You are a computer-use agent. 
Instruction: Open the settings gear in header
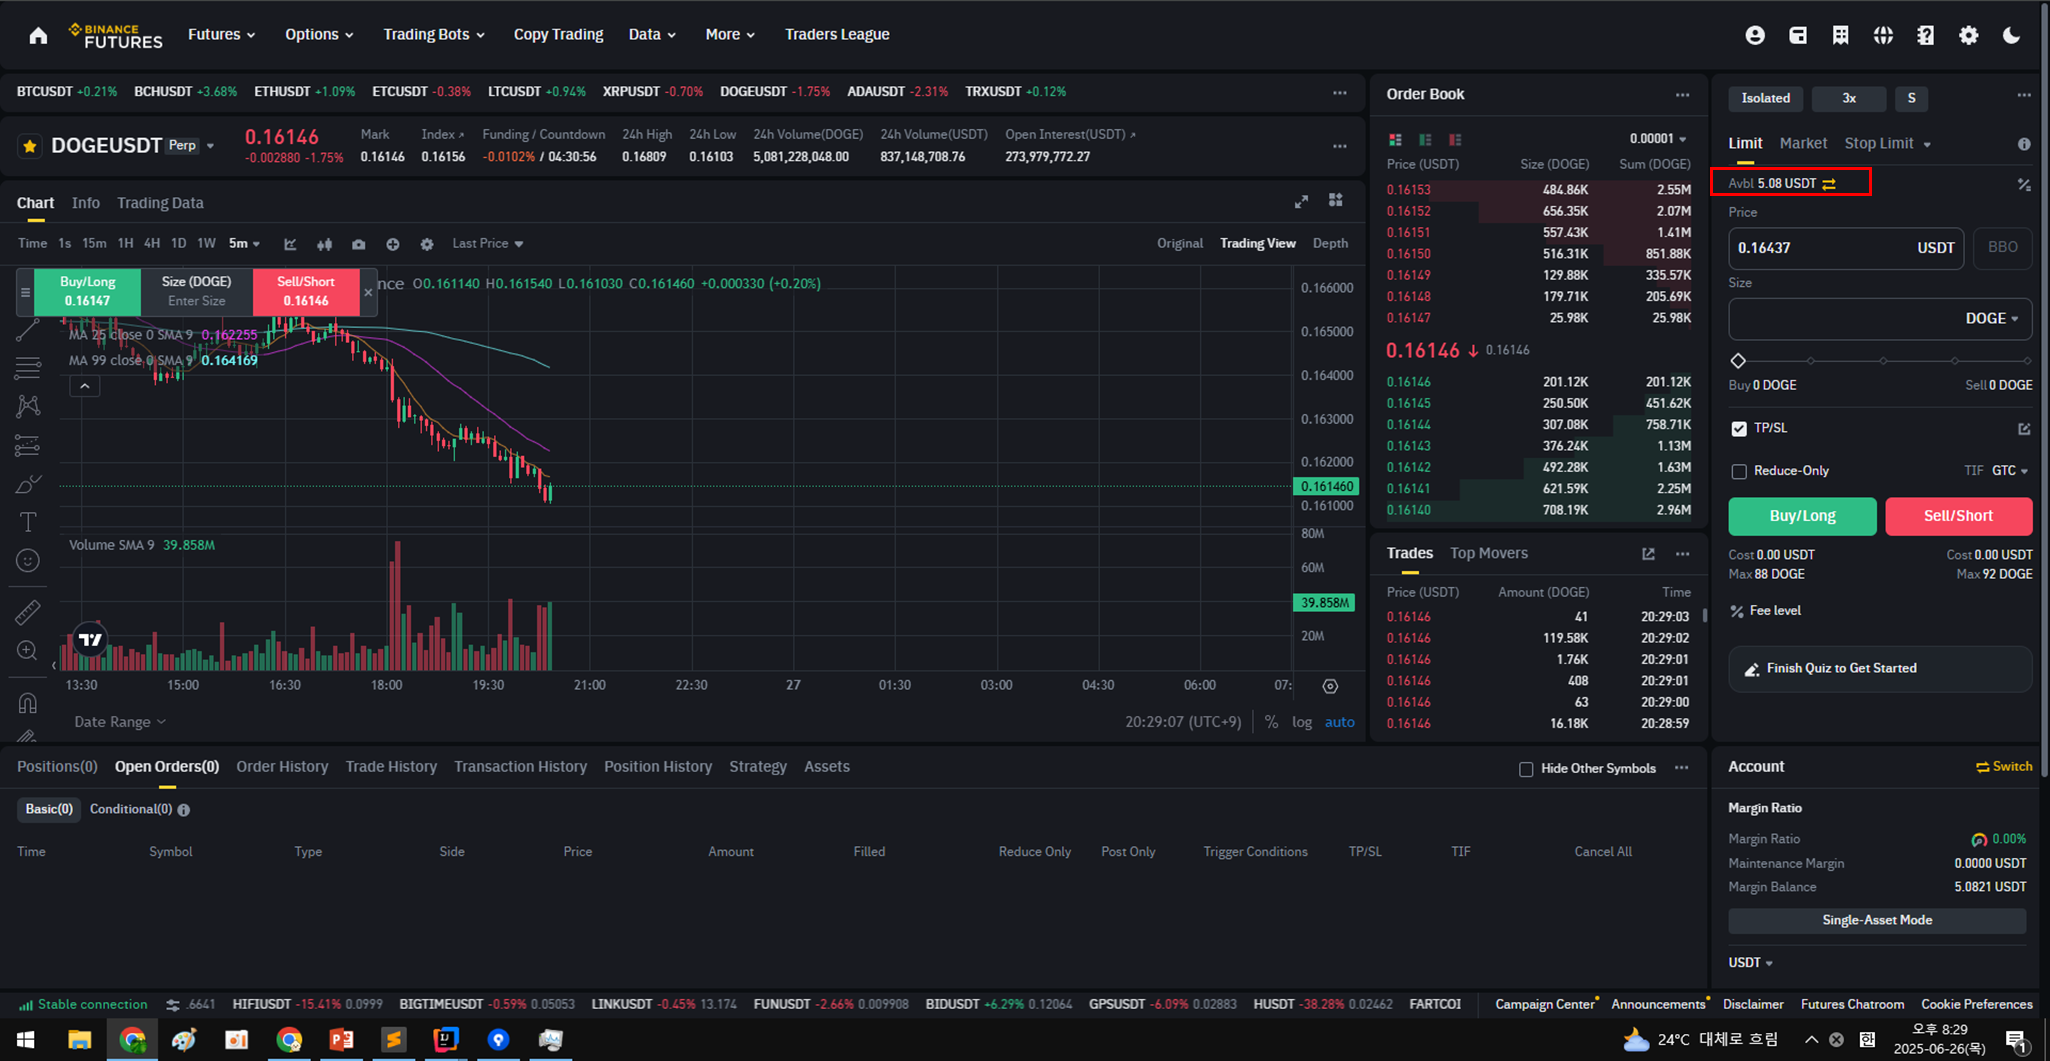point(1968,35)
